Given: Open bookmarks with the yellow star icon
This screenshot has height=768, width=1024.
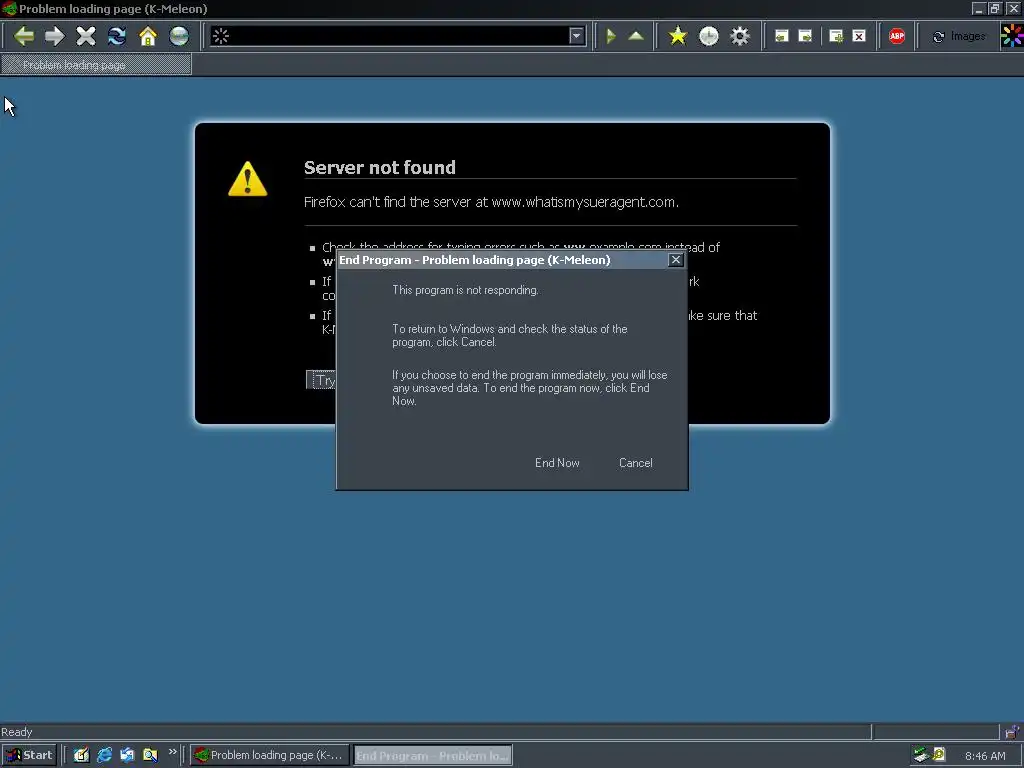Looking at the screenshot, I should click(x=678, y=36).
